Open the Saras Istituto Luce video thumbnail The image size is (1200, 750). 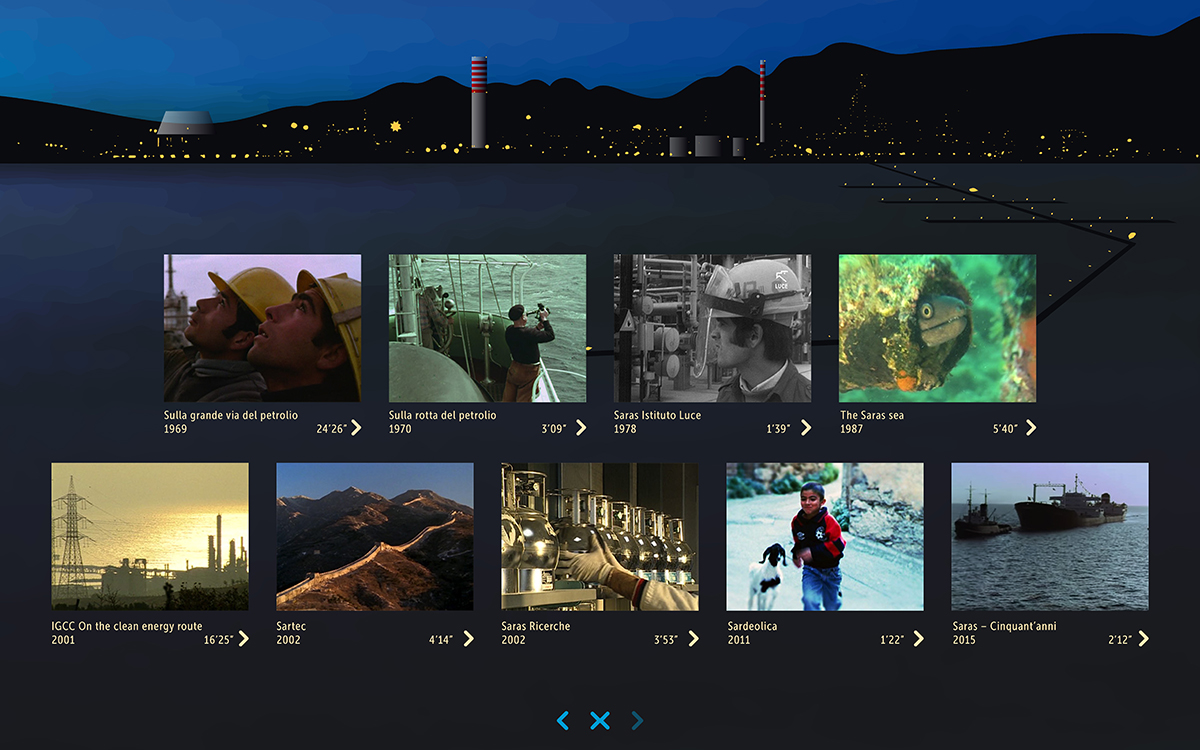click(712, 328)
